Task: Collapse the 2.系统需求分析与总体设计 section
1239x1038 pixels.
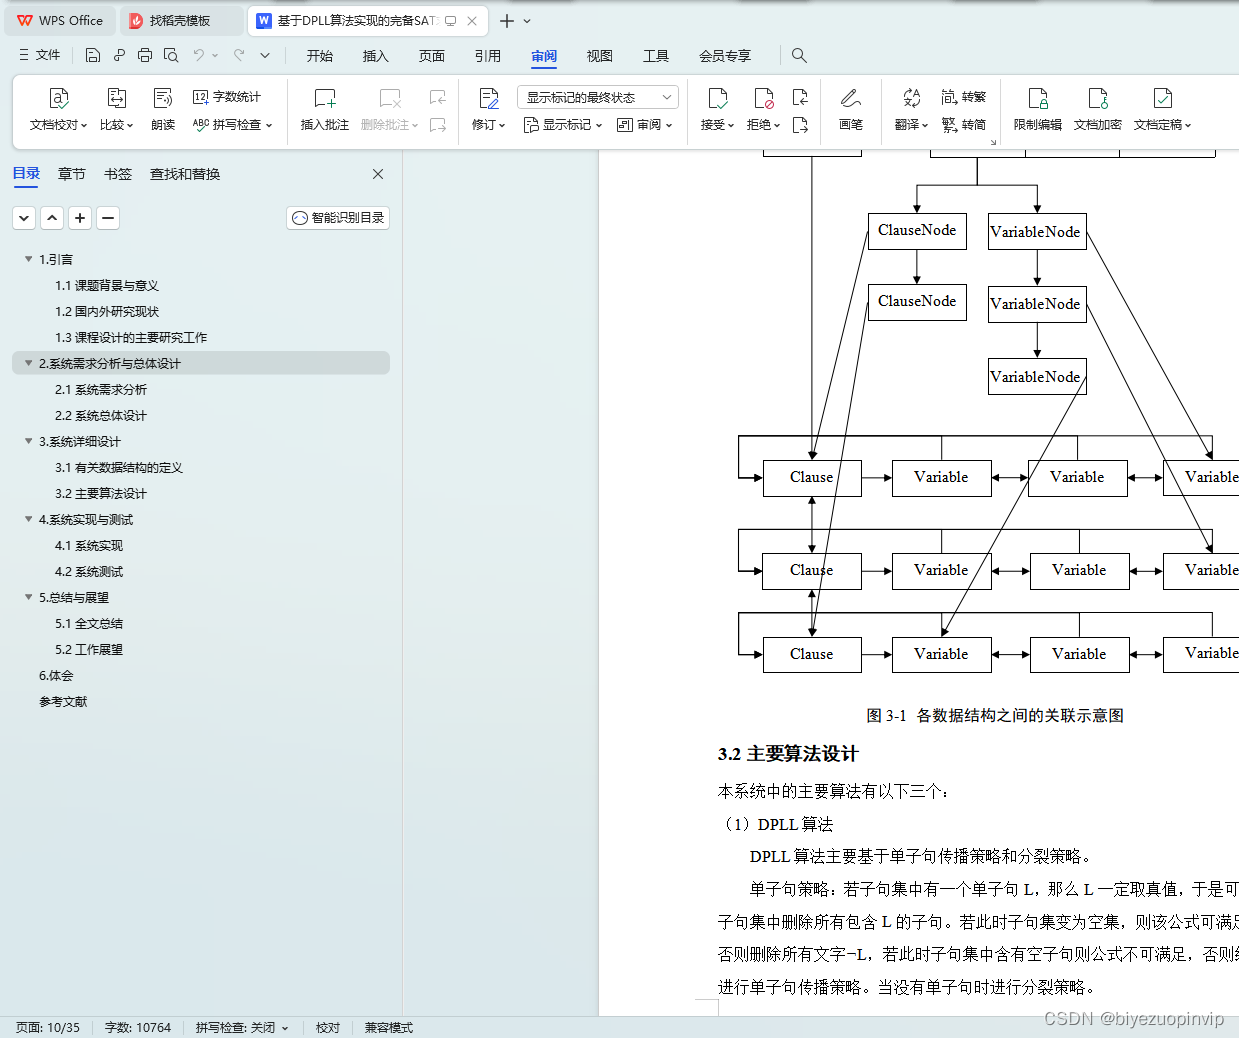Action: [28, 363]
